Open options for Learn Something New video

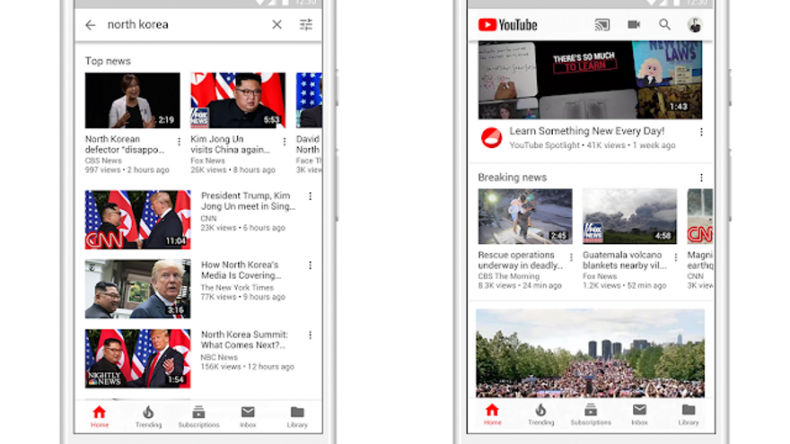[x=701, y=132]
